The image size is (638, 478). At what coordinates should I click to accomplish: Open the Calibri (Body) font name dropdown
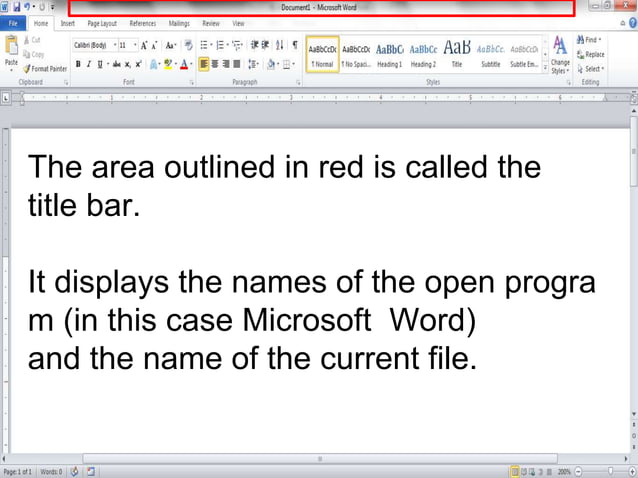tap(115, 45)
